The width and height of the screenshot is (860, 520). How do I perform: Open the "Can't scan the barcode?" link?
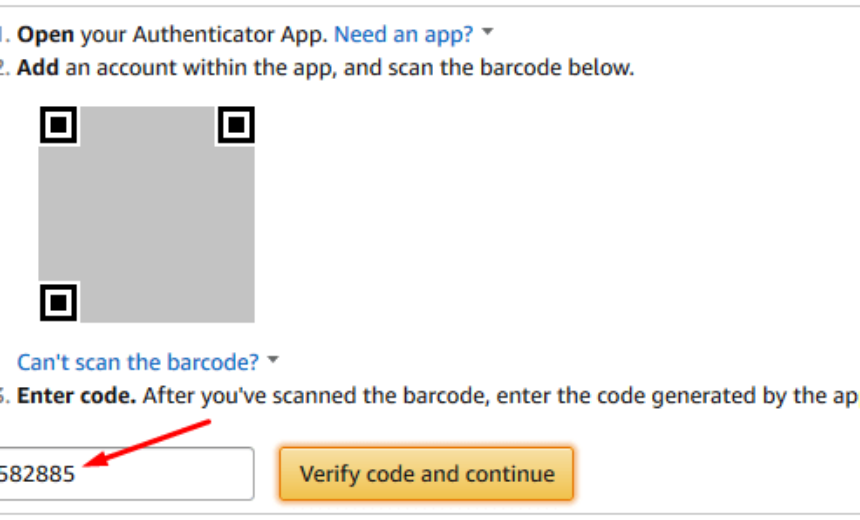pos(138,361)
